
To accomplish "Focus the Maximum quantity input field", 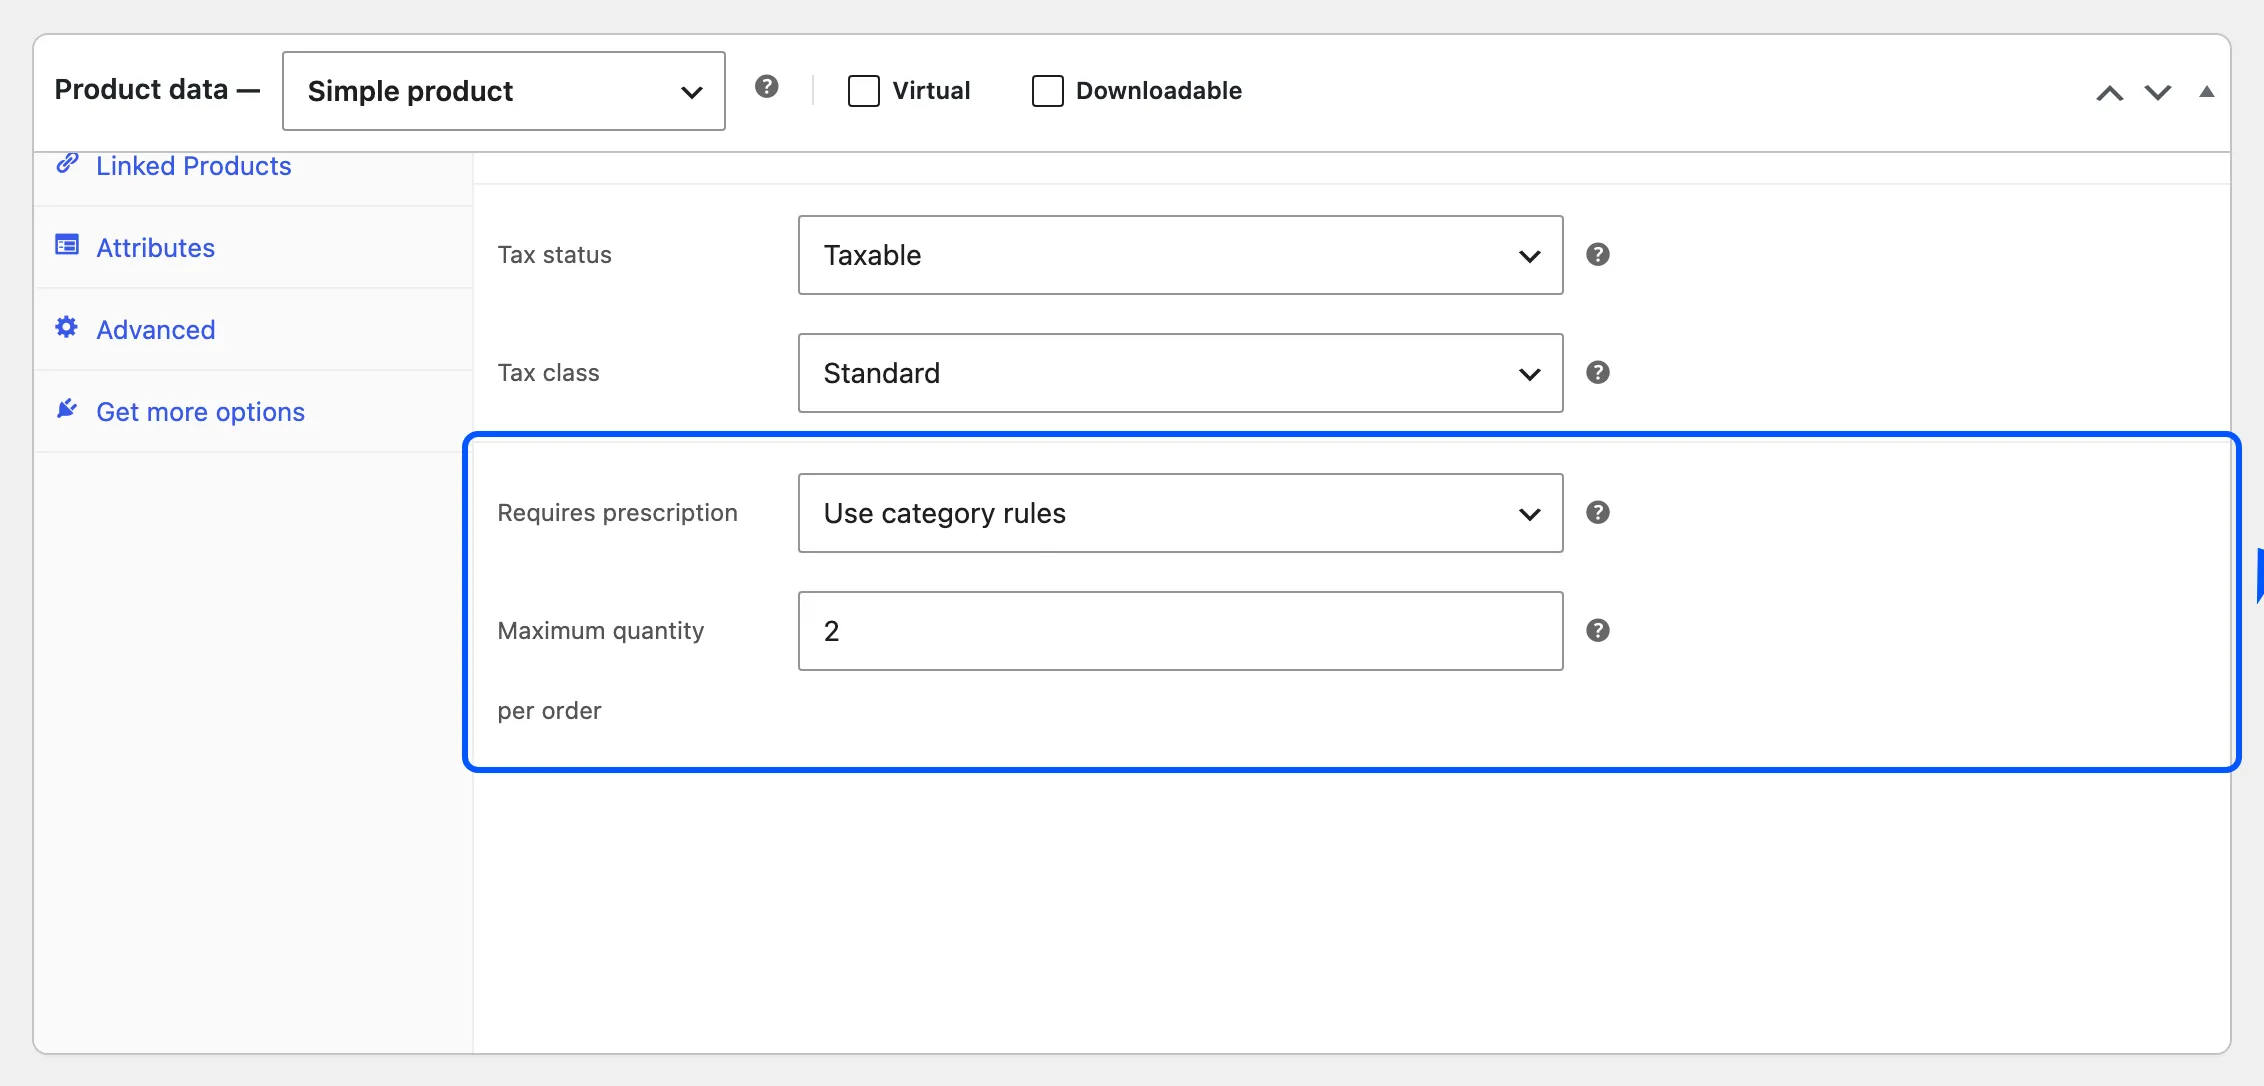I will [x=1181, y=631].
